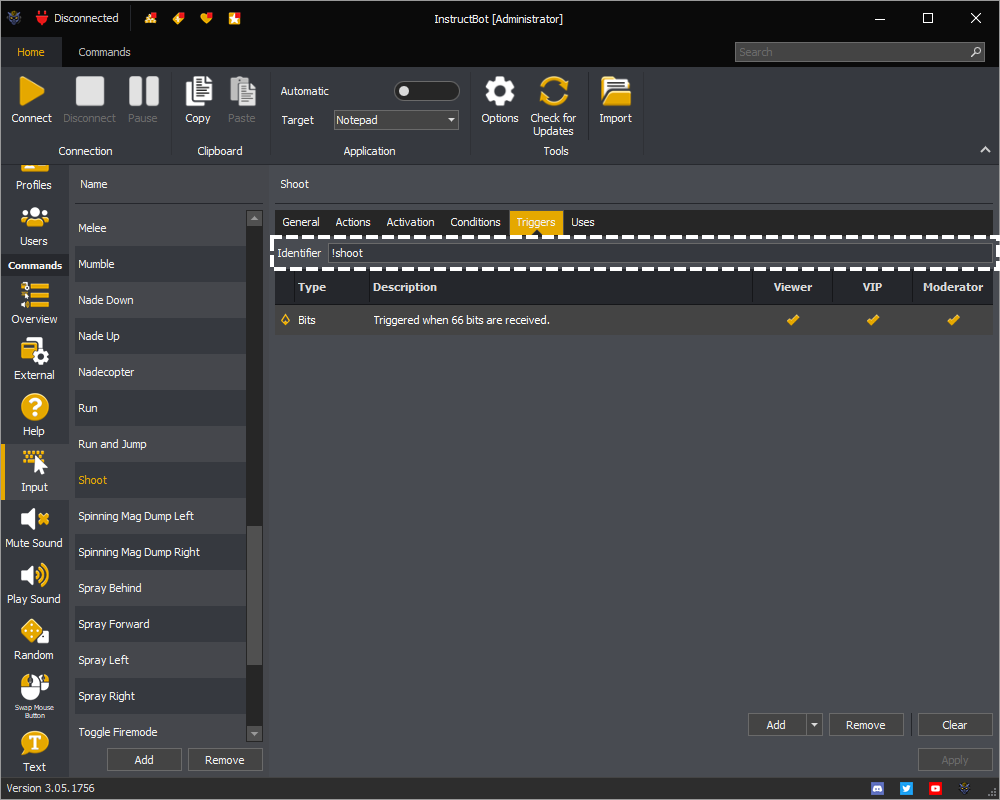Select the Toggle Firemode command
Viewport: 1000px width, 800px height.
(x=160, y=732)
